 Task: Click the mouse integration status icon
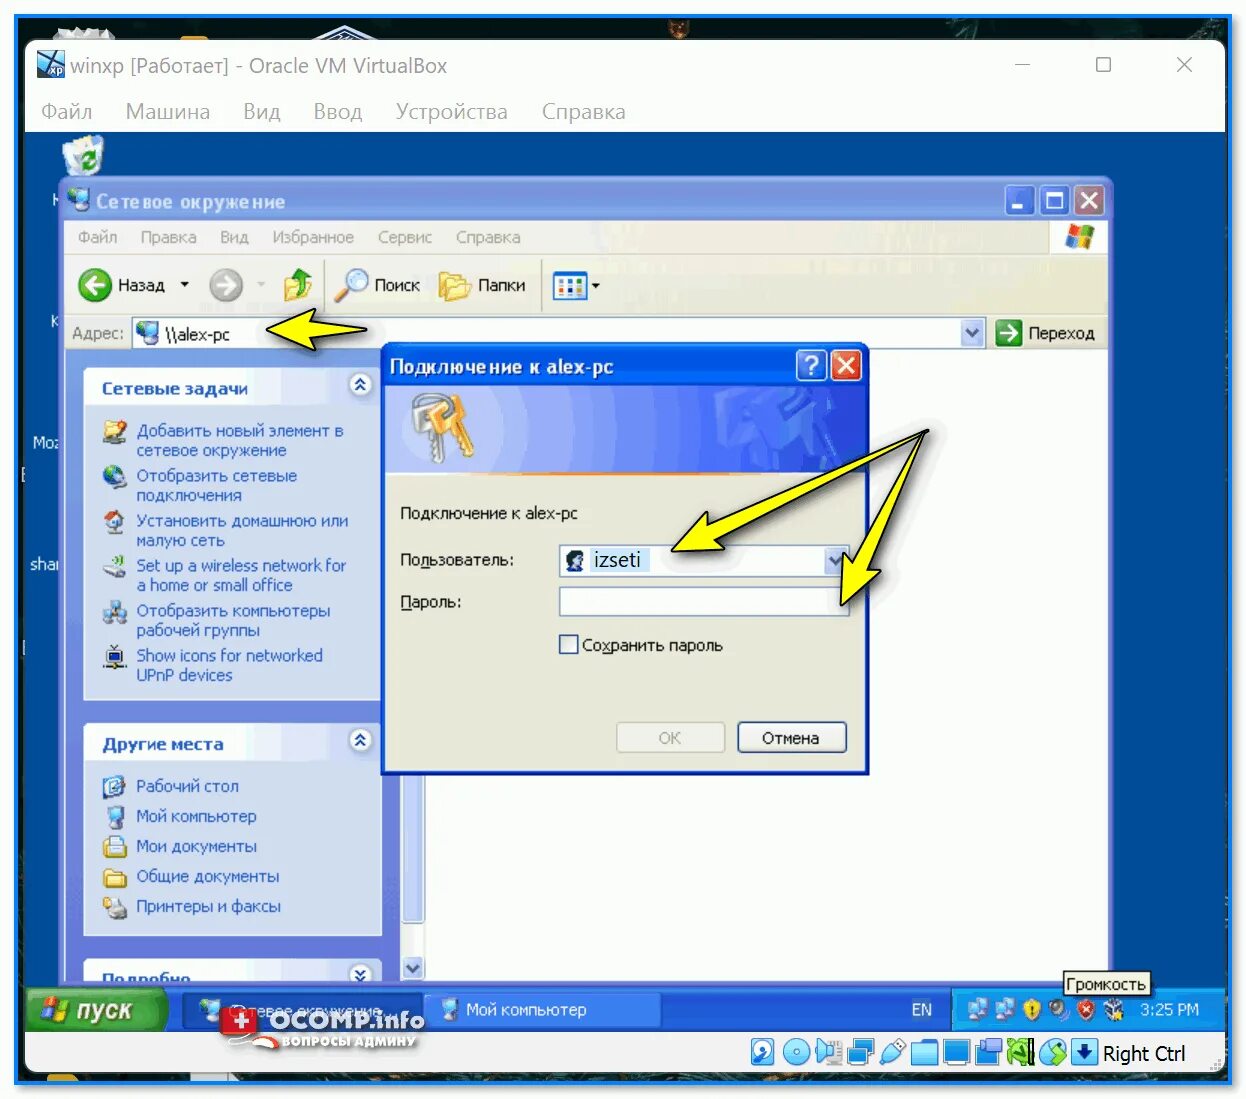[x=1053, y=1052]
